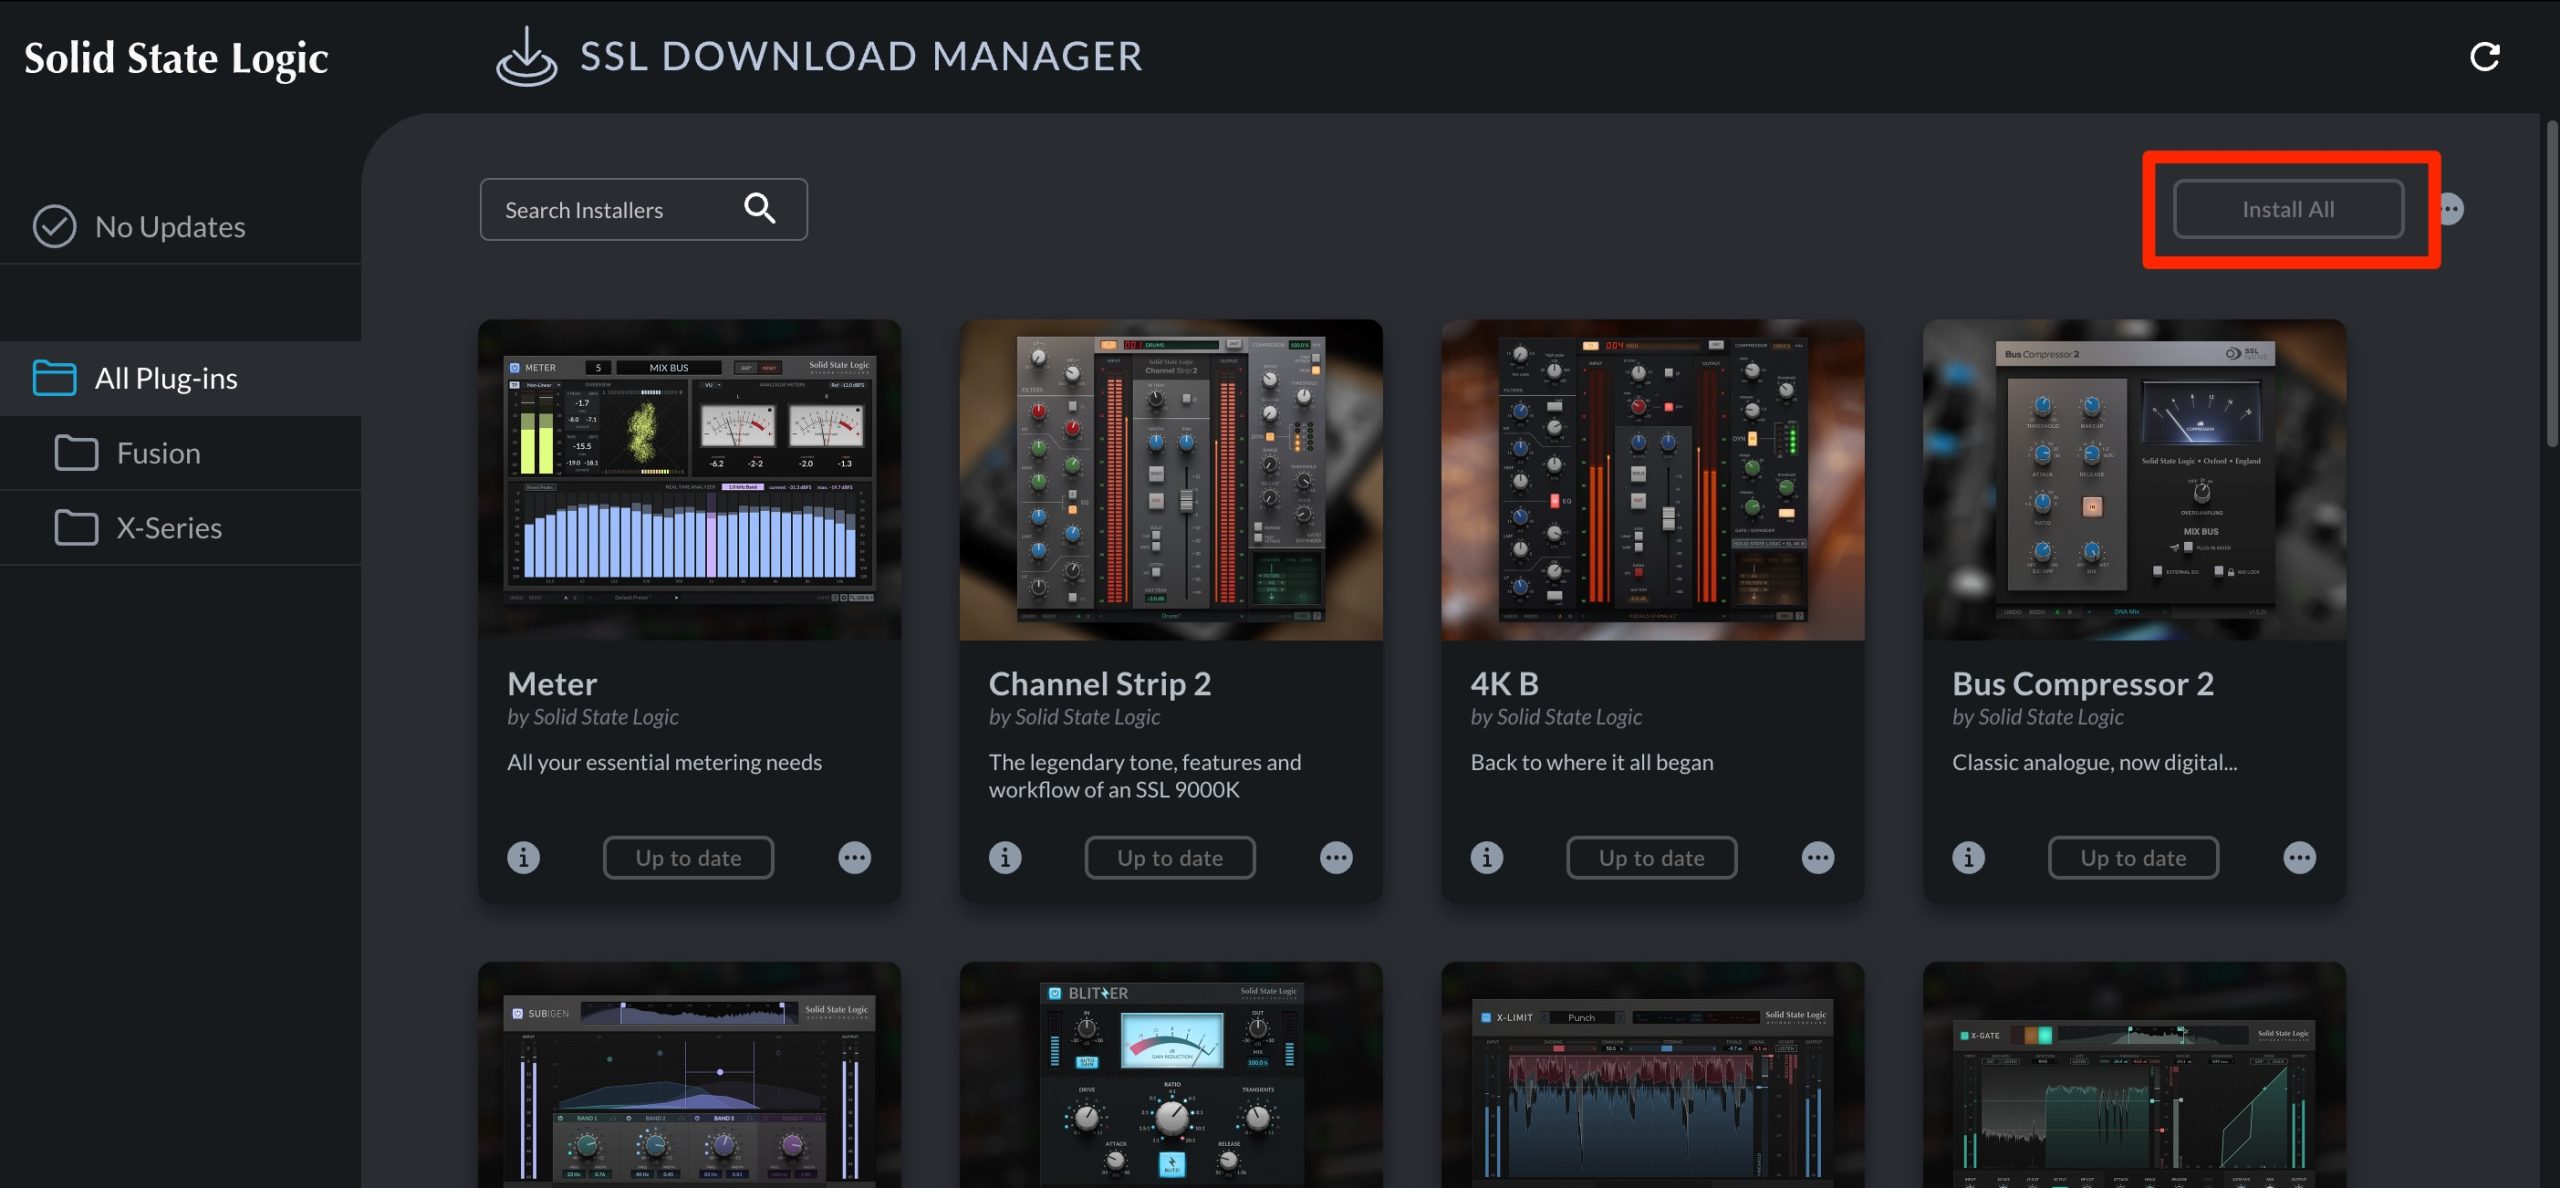Screen dimensions: 2560x1188
Task: Open more options menu for Bus Compressor 2
Action: pos(2299,857)
